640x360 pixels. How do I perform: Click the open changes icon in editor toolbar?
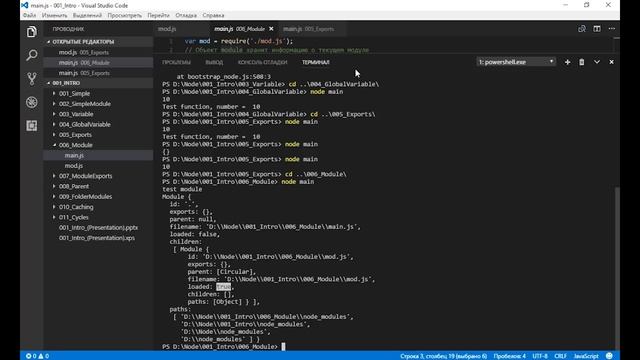582,29
